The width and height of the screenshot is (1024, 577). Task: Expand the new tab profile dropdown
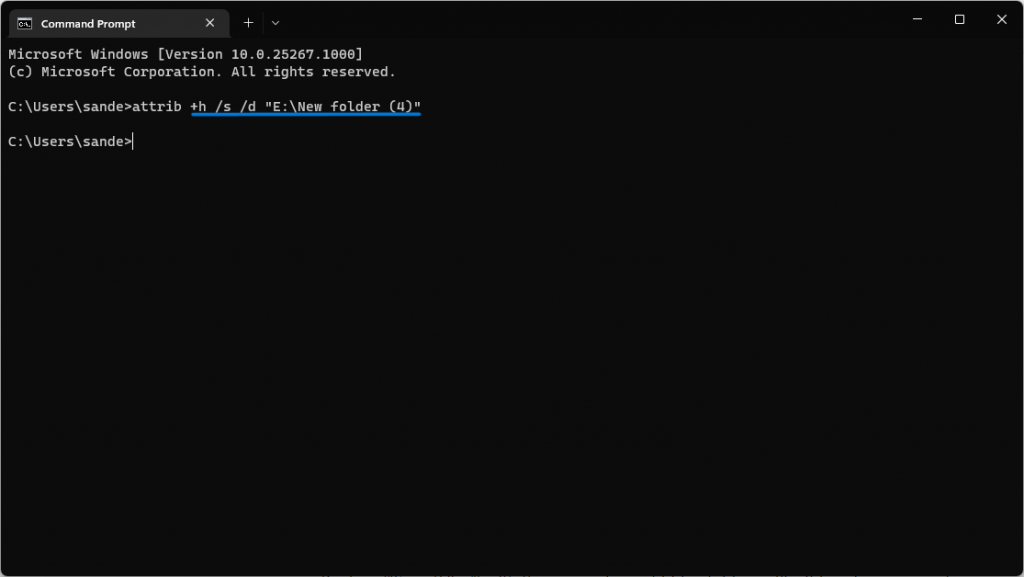276,23
